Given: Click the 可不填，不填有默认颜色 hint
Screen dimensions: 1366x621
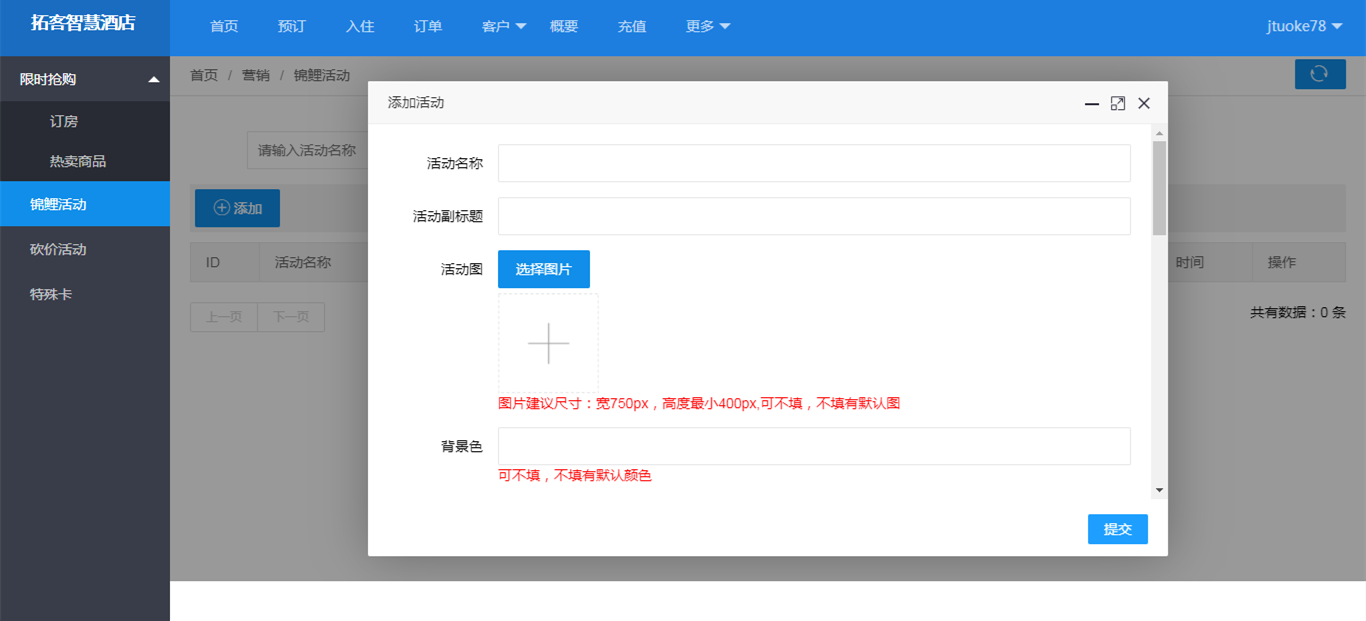Looking at the screenshot, I should coord(575,475).
